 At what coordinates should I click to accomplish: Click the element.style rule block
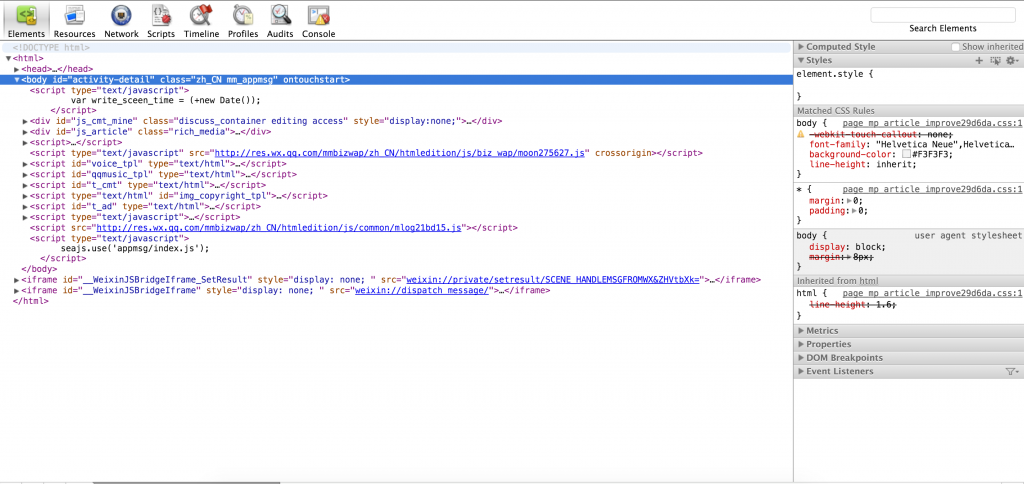909,85
